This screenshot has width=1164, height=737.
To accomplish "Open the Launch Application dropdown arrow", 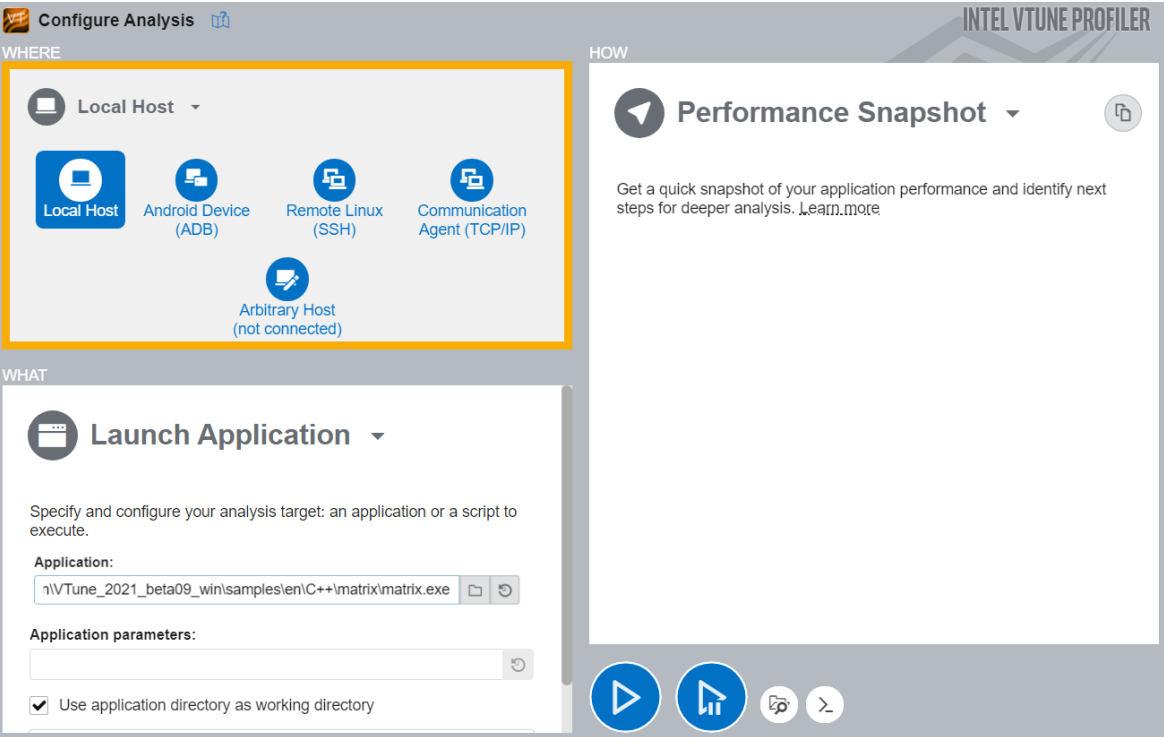I will click(378, 436).
